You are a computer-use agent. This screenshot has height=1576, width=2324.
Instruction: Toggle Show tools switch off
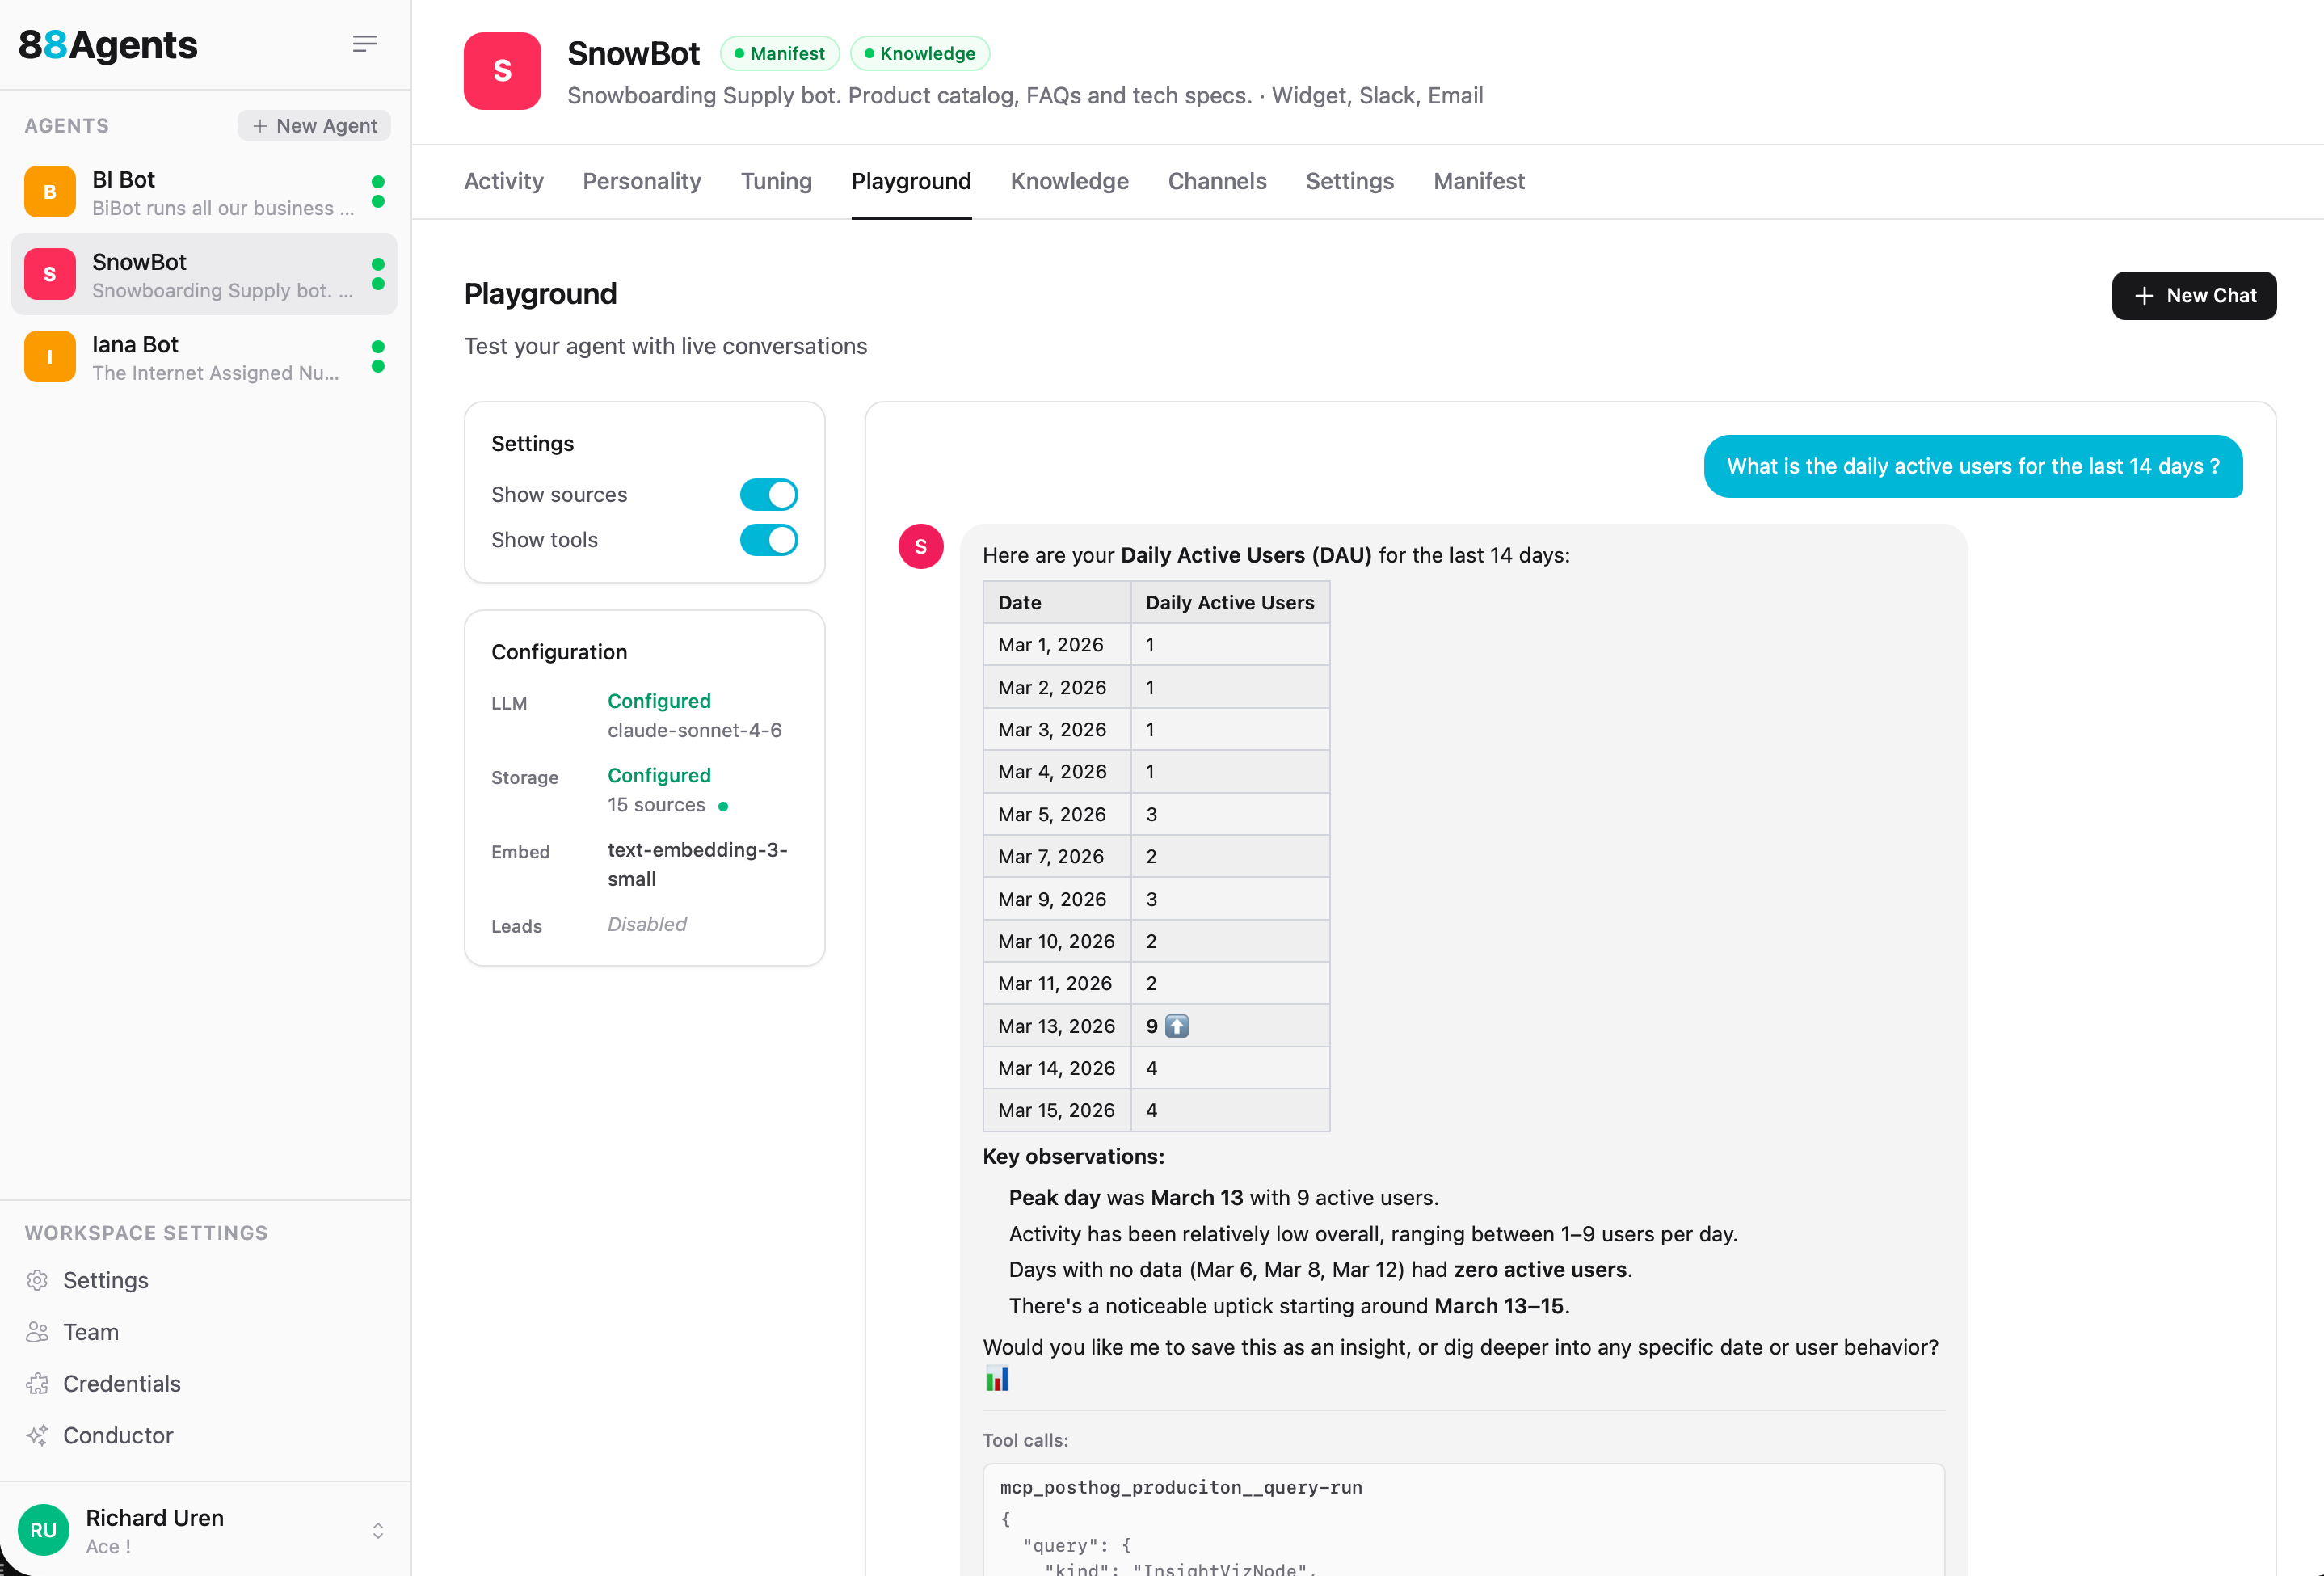coord(768,540)
